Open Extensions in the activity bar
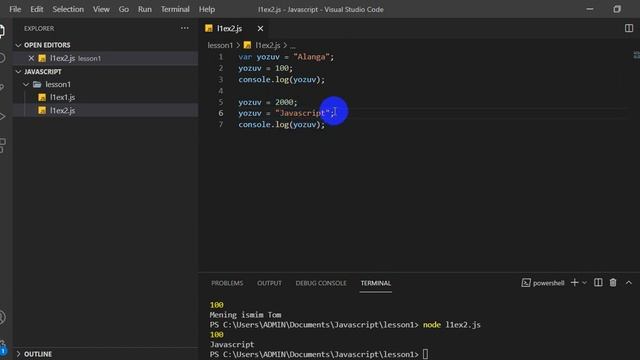640x360 pixels. point(2,145)
